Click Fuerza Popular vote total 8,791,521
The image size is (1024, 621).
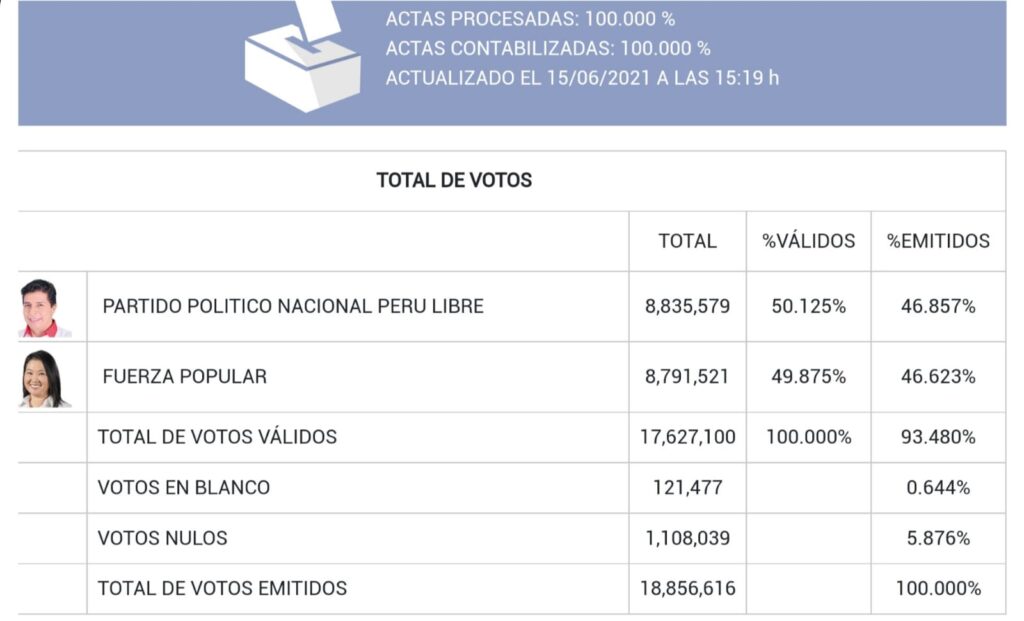(687, 377)
